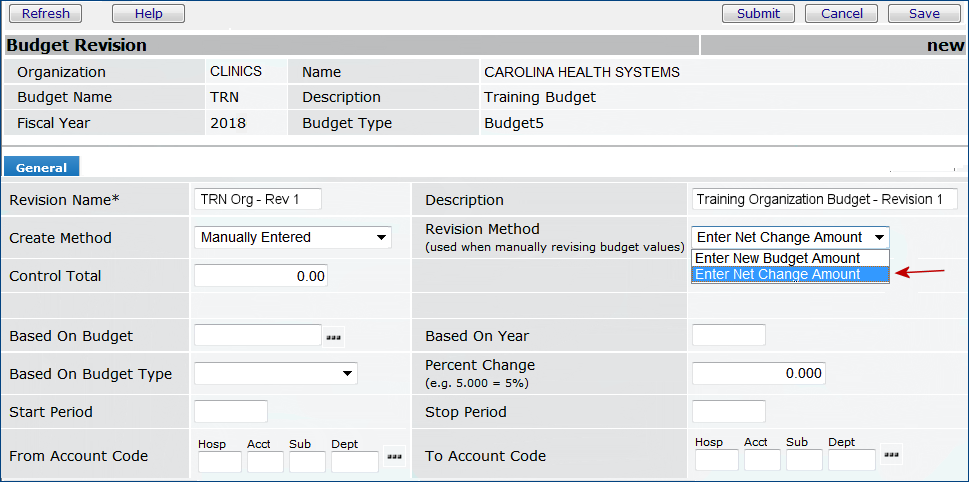This screenshot has height=482, width=969.
Task: Open the From Account Code lookup icon
Action: click(x=394, y=457)
